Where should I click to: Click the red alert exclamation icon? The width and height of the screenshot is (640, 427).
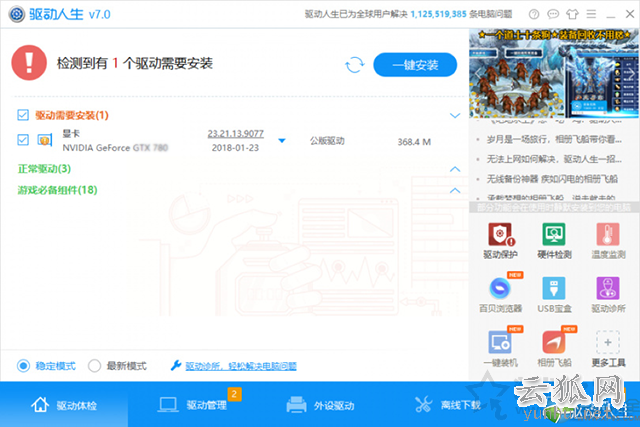coord(29,62)
